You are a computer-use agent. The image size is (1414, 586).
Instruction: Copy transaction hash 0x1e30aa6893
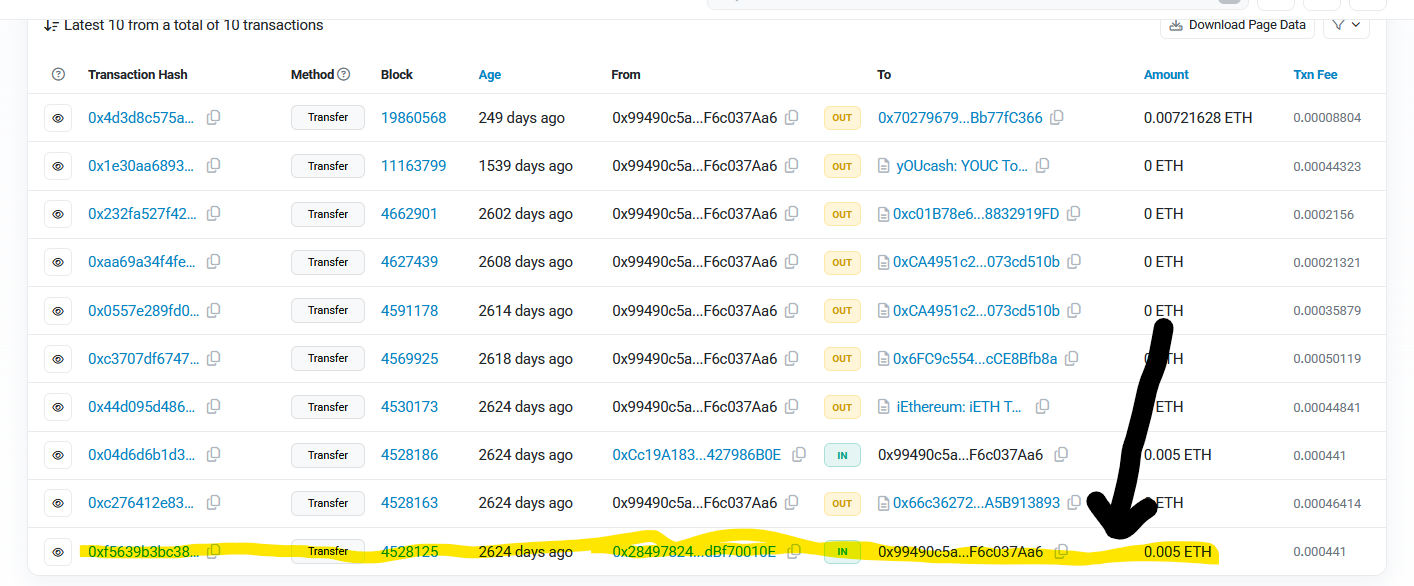click(x=213, y=166)
